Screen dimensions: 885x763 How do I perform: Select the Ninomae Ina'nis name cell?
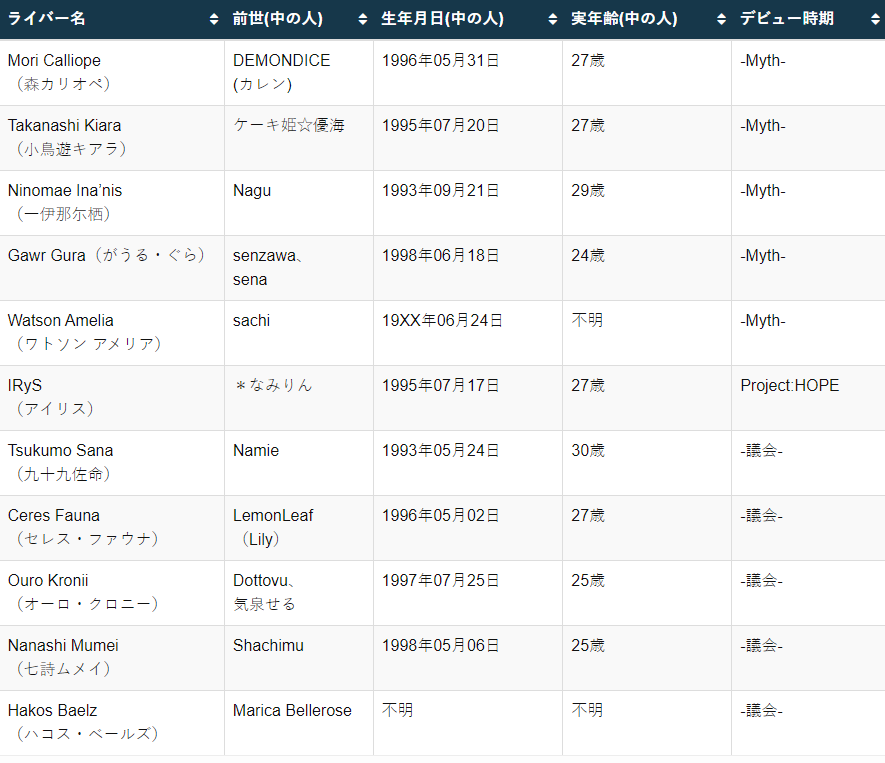click(112, 202)
